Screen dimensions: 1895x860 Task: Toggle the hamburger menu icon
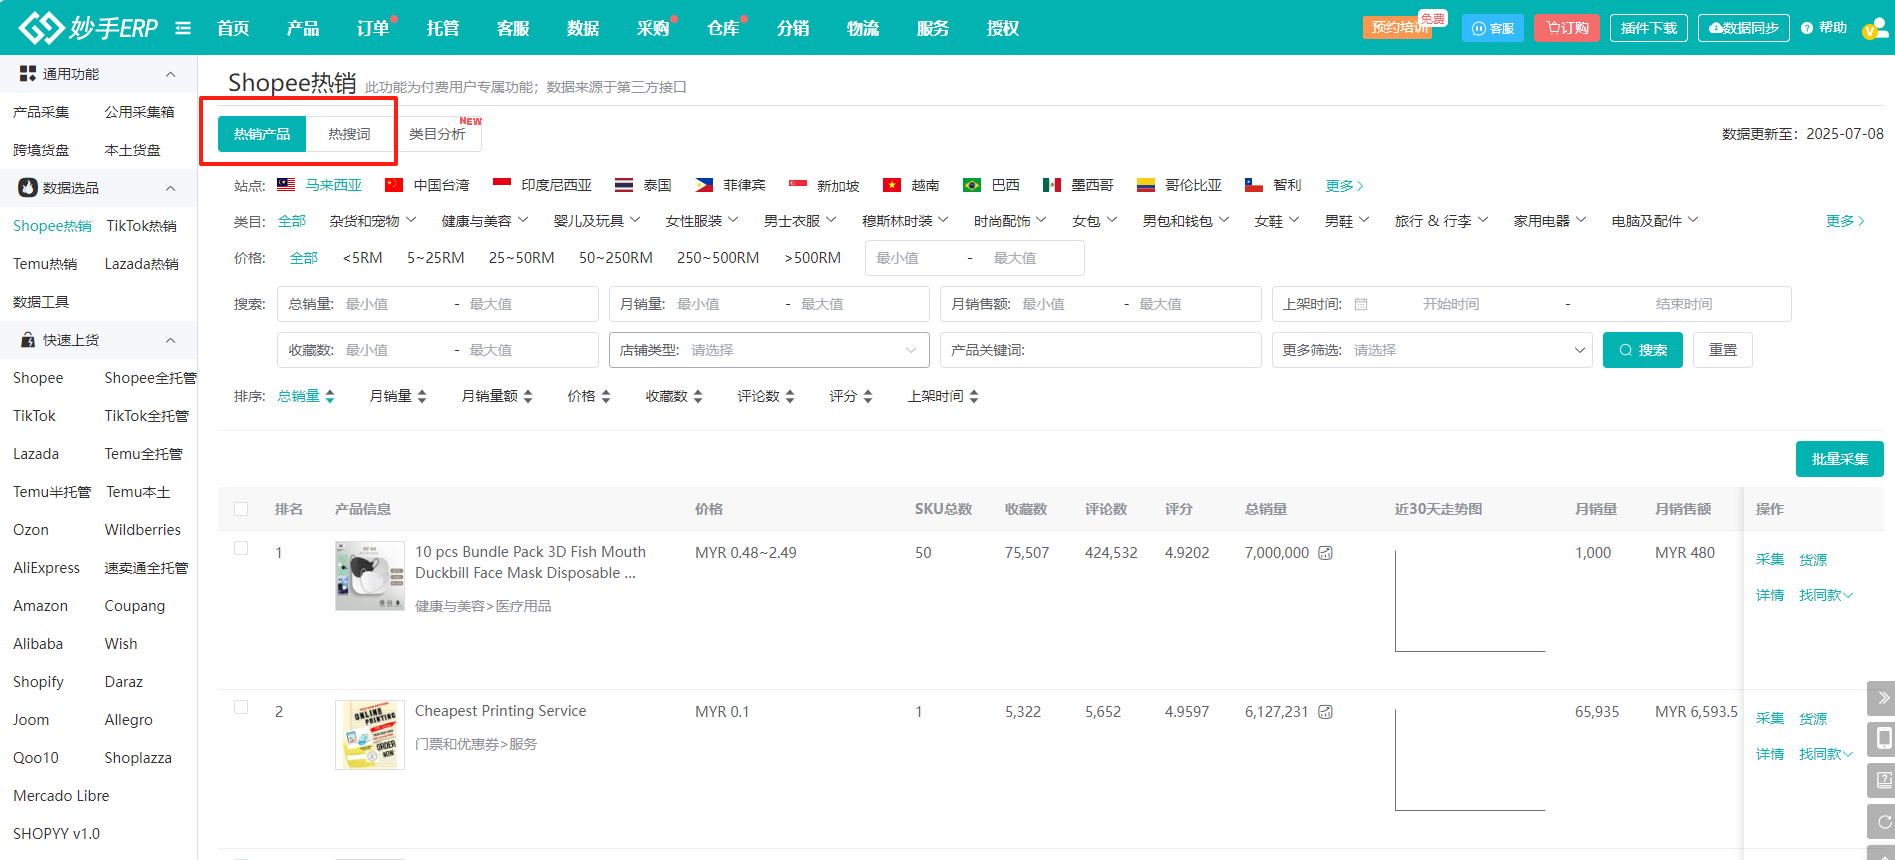pyautogui.click(x=183, y=28)
